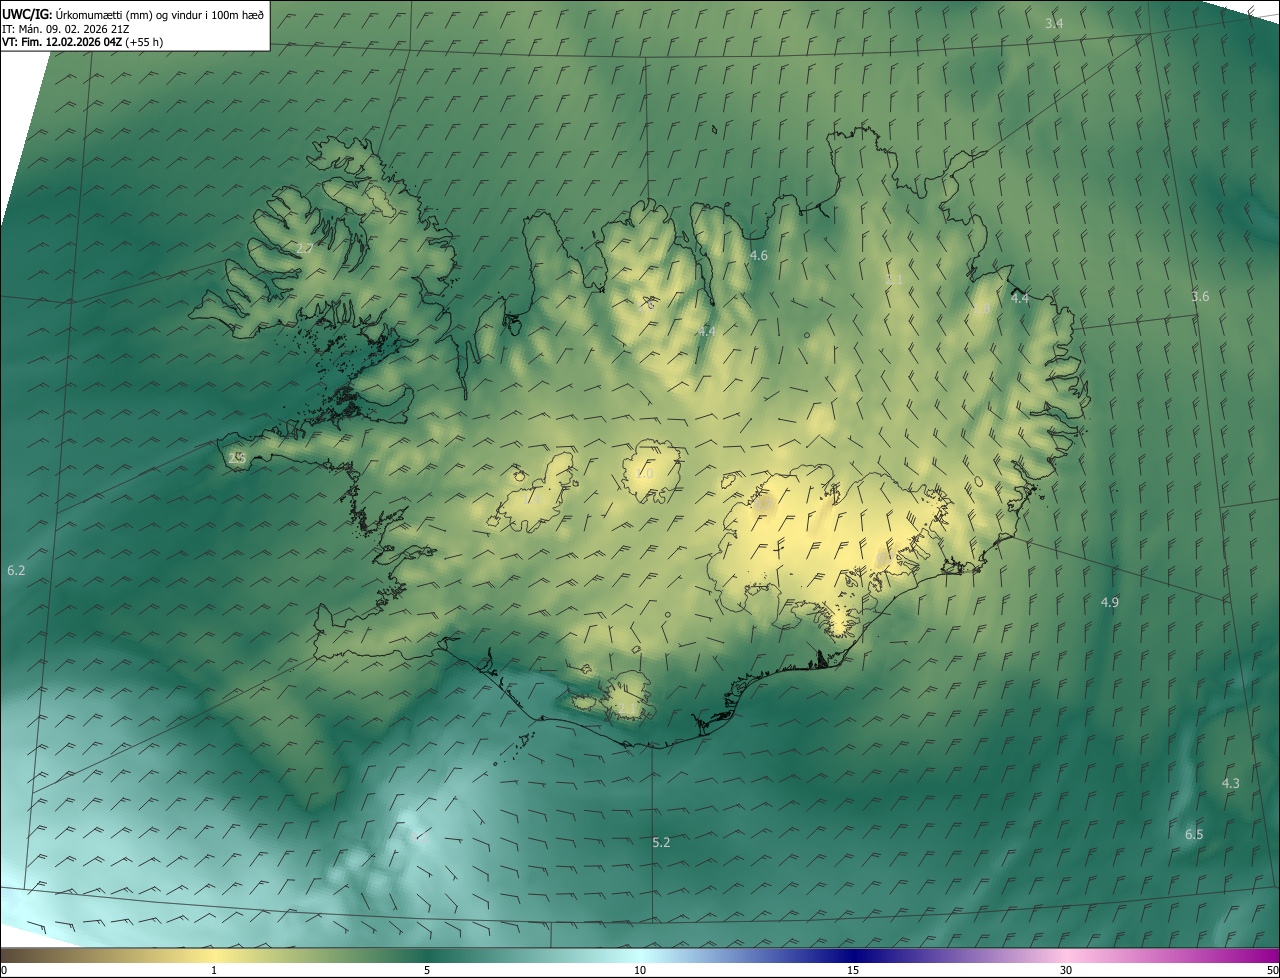Screen dimensions: 1280x978
Task: Click the 50 tick label on the color scale
Action: (x=1272, y=970)
